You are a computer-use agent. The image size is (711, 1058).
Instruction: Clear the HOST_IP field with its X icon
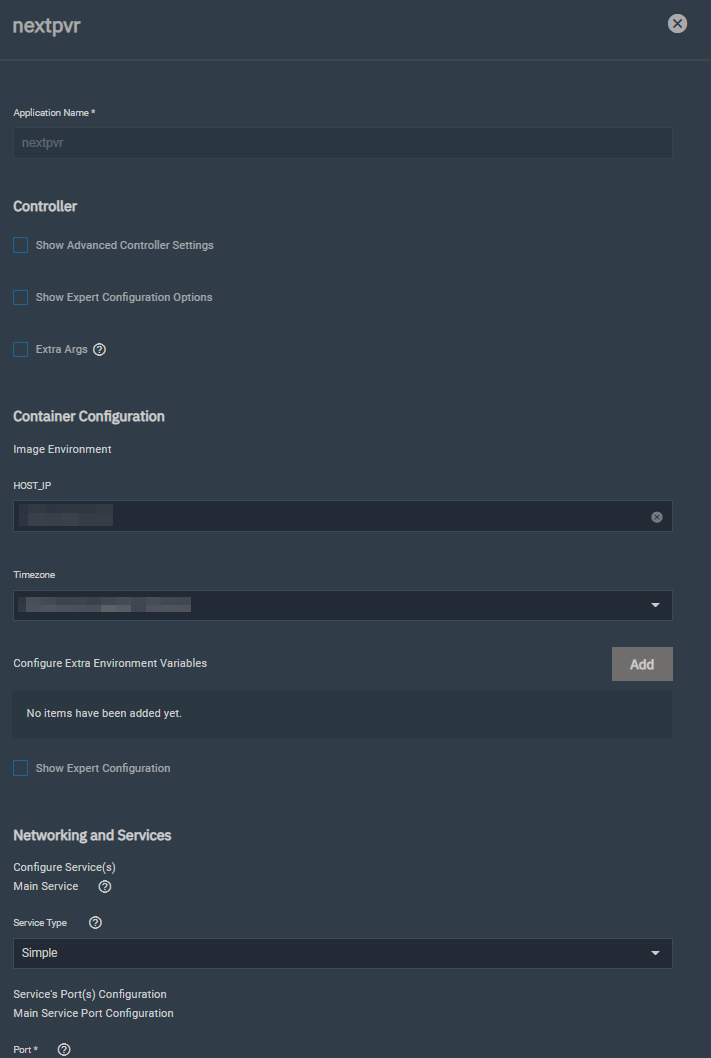[656, 517]
